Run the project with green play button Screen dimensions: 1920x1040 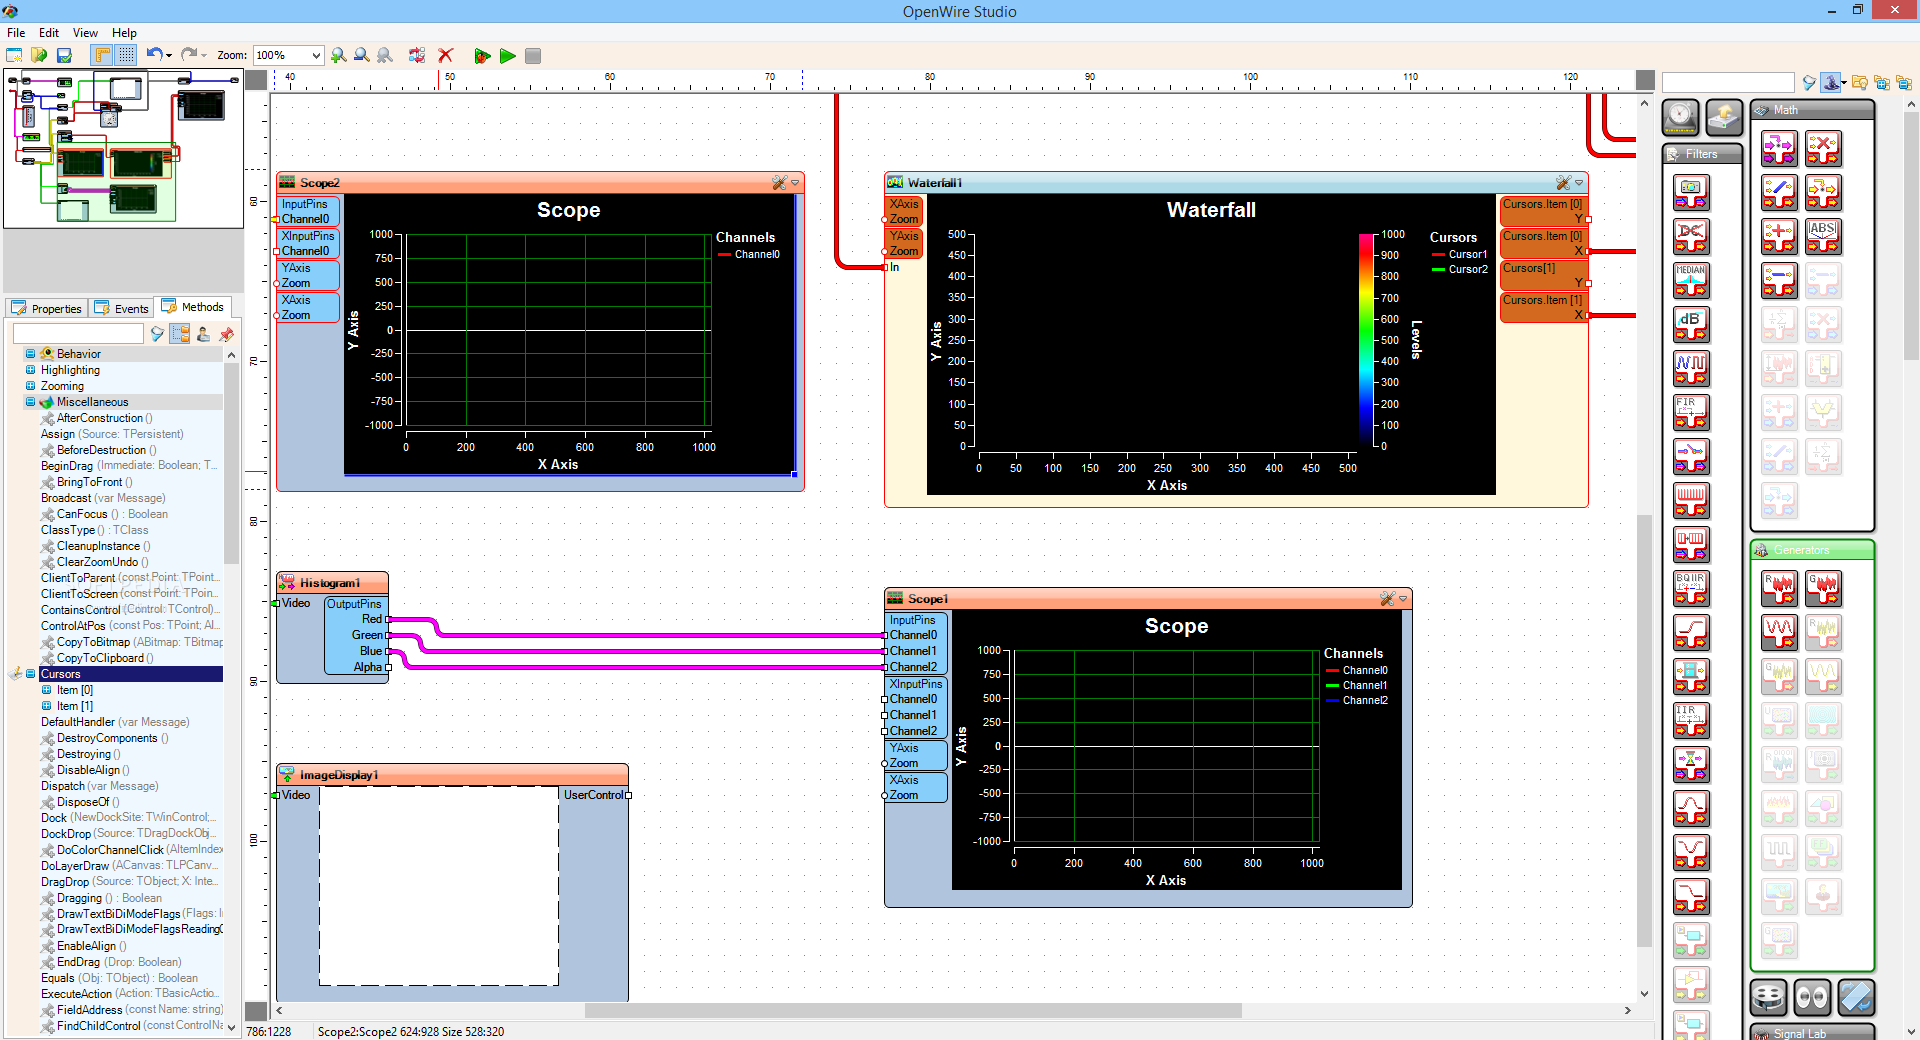point(508,56)
